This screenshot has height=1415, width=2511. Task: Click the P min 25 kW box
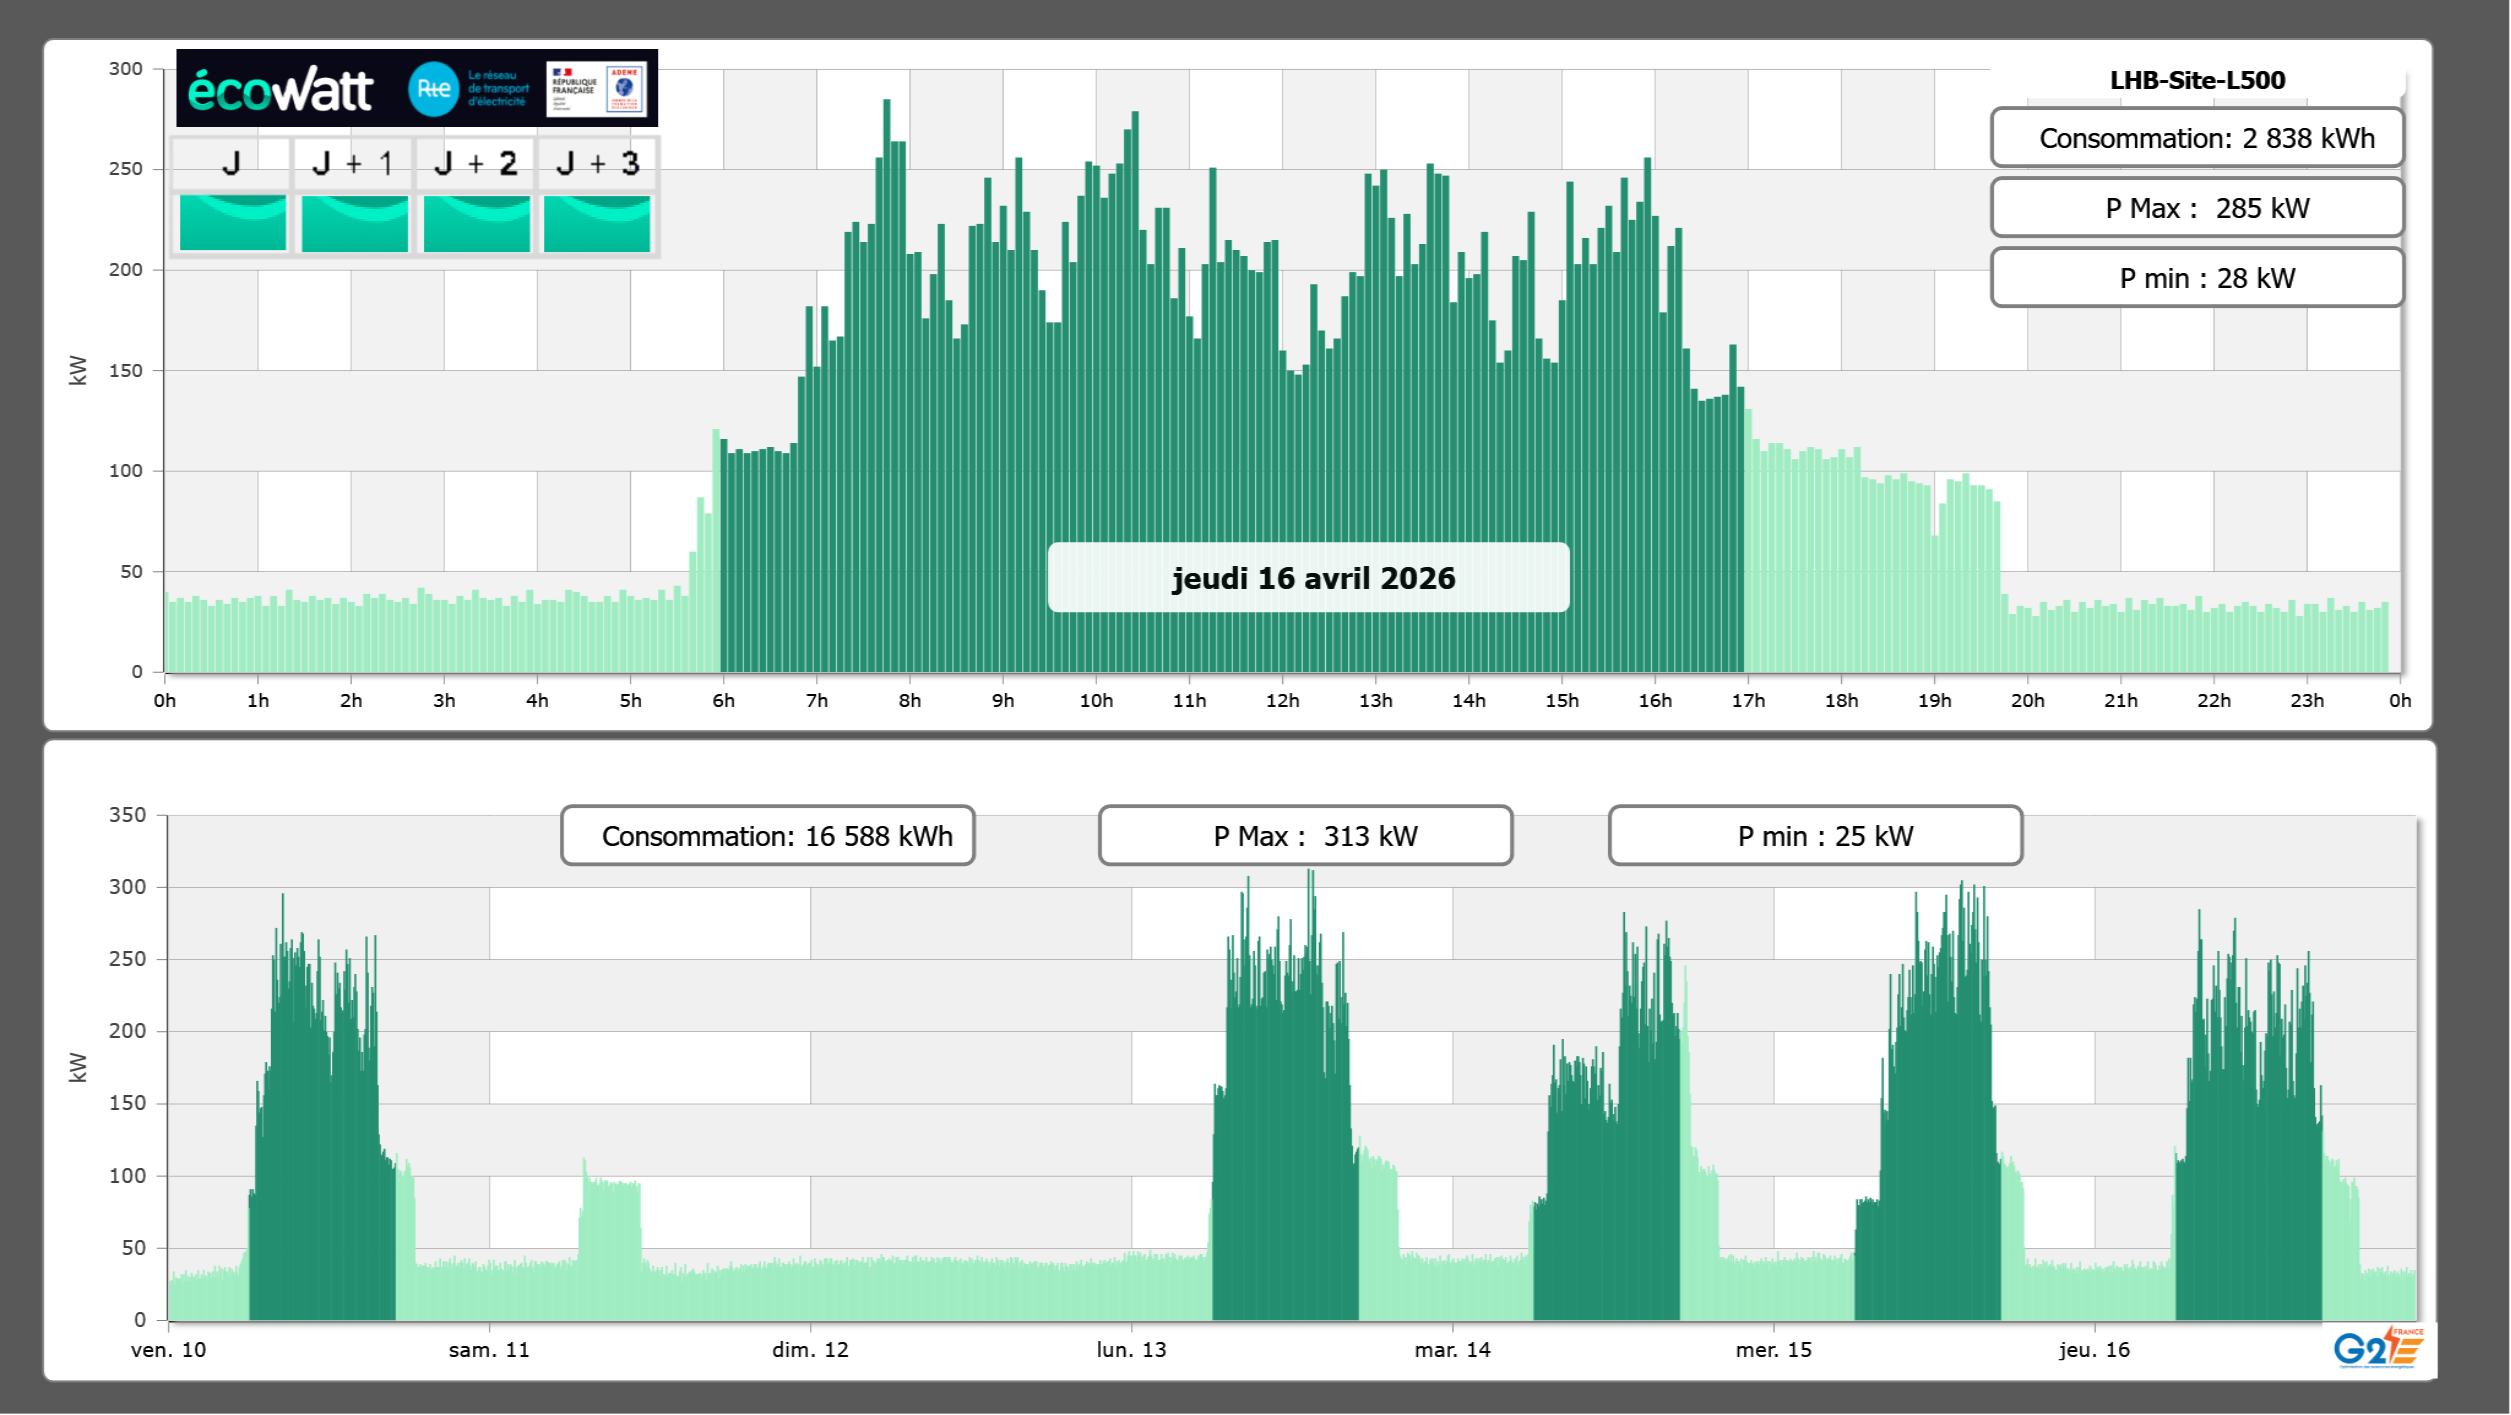[x=1815, y=836]
